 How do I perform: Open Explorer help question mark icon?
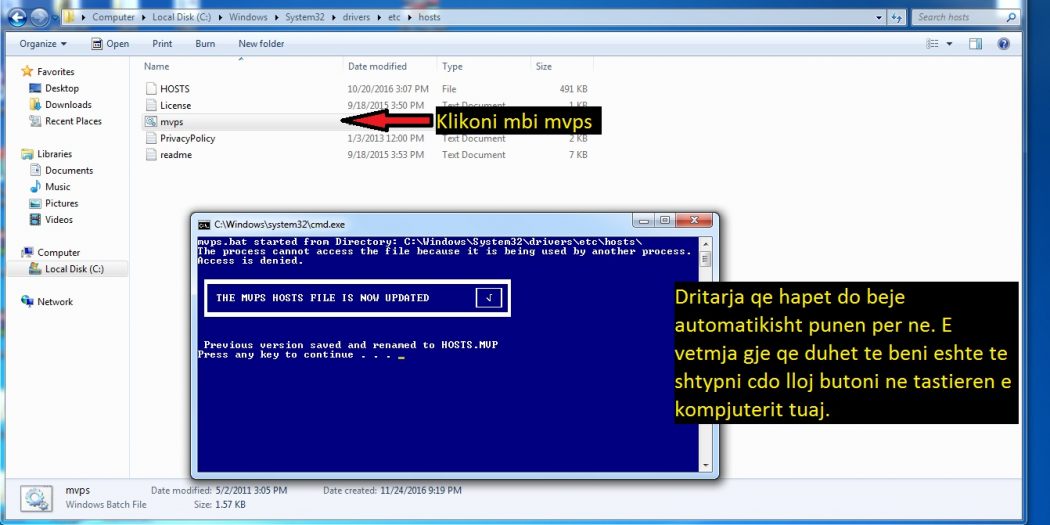pyautogui.click(x=1003, y=44)
